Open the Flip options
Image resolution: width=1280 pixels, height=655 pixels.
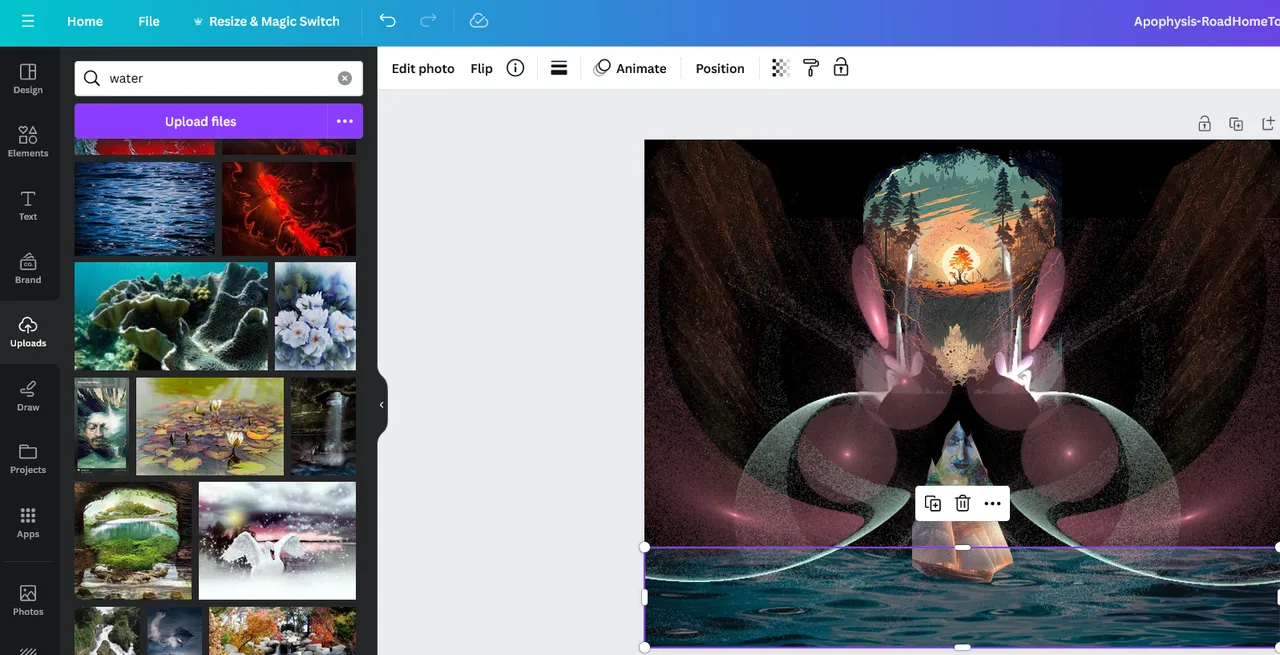click(x=482, y=68)
